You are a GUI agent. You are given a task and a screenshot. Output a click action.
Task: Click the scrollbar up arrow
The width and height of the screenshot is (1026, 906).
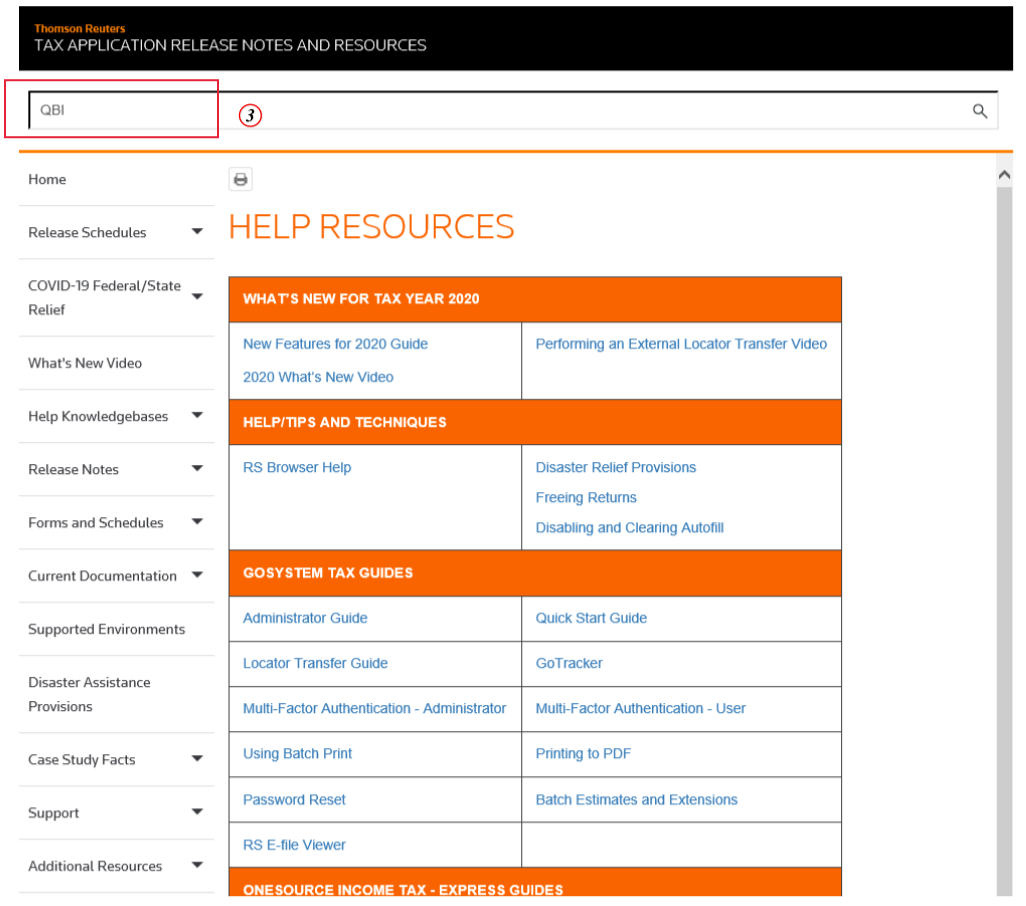tap(1004, 175)
